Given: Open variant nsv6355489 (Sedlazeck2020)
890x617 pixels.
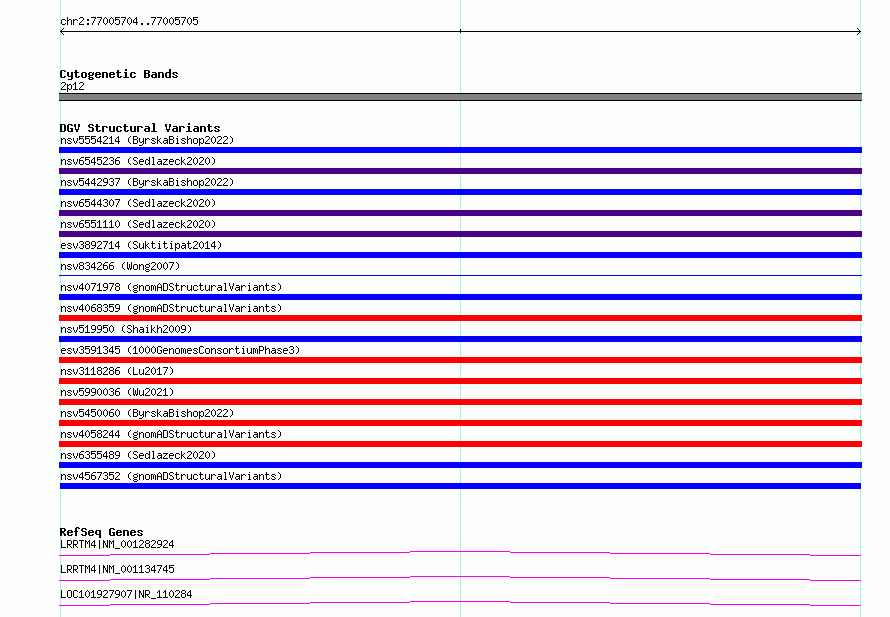Looking at the screenshot, I should point(138,455).
